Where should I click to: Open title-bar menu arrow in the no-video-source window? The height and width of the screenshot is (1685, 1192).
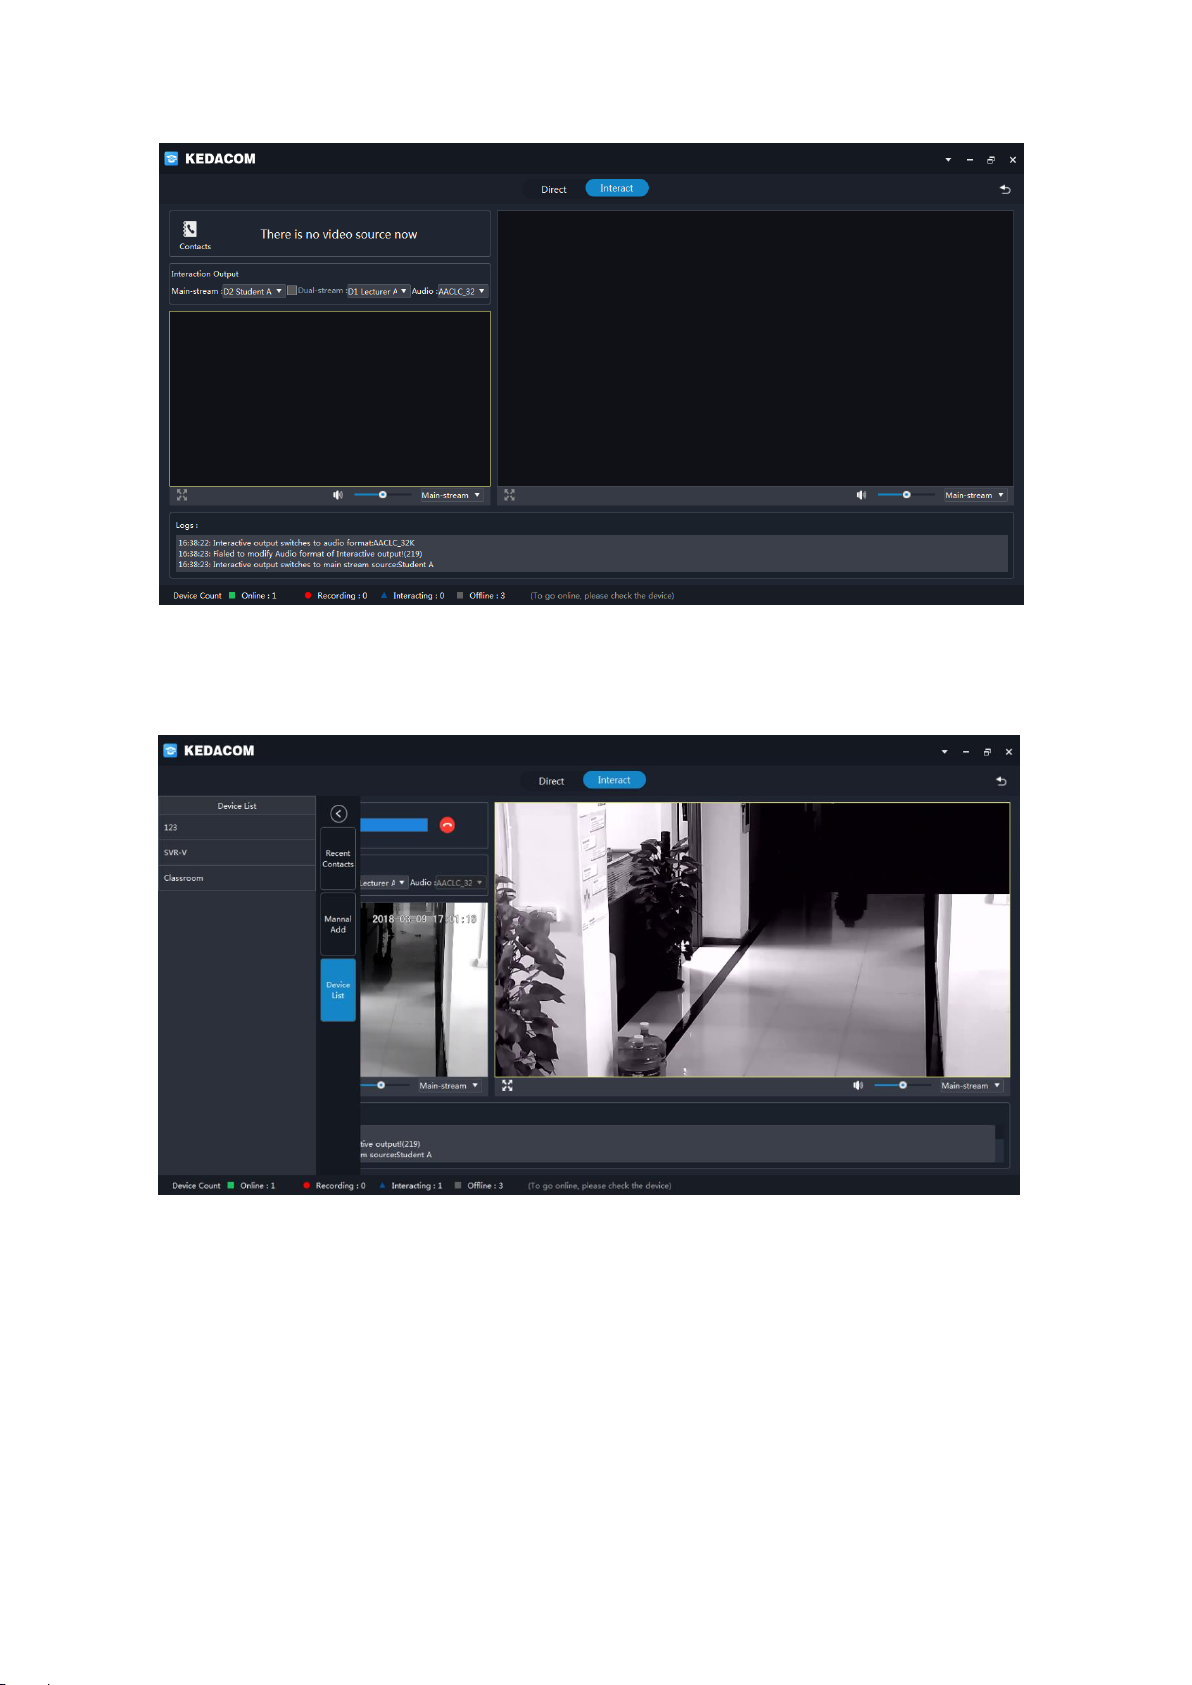[948, 160]
